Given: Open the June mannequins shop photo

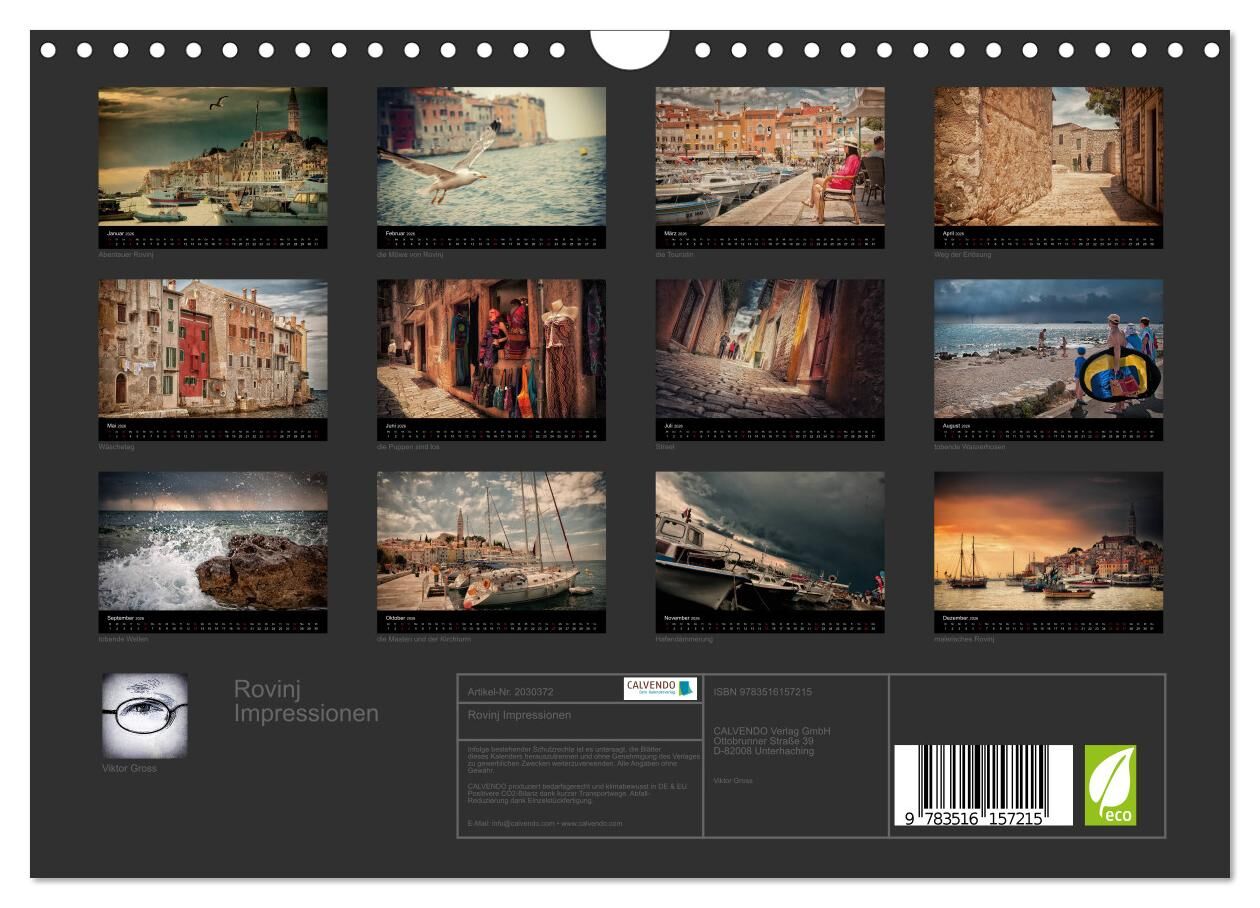Looking at the screenshot, I should (x=491, y=348).
